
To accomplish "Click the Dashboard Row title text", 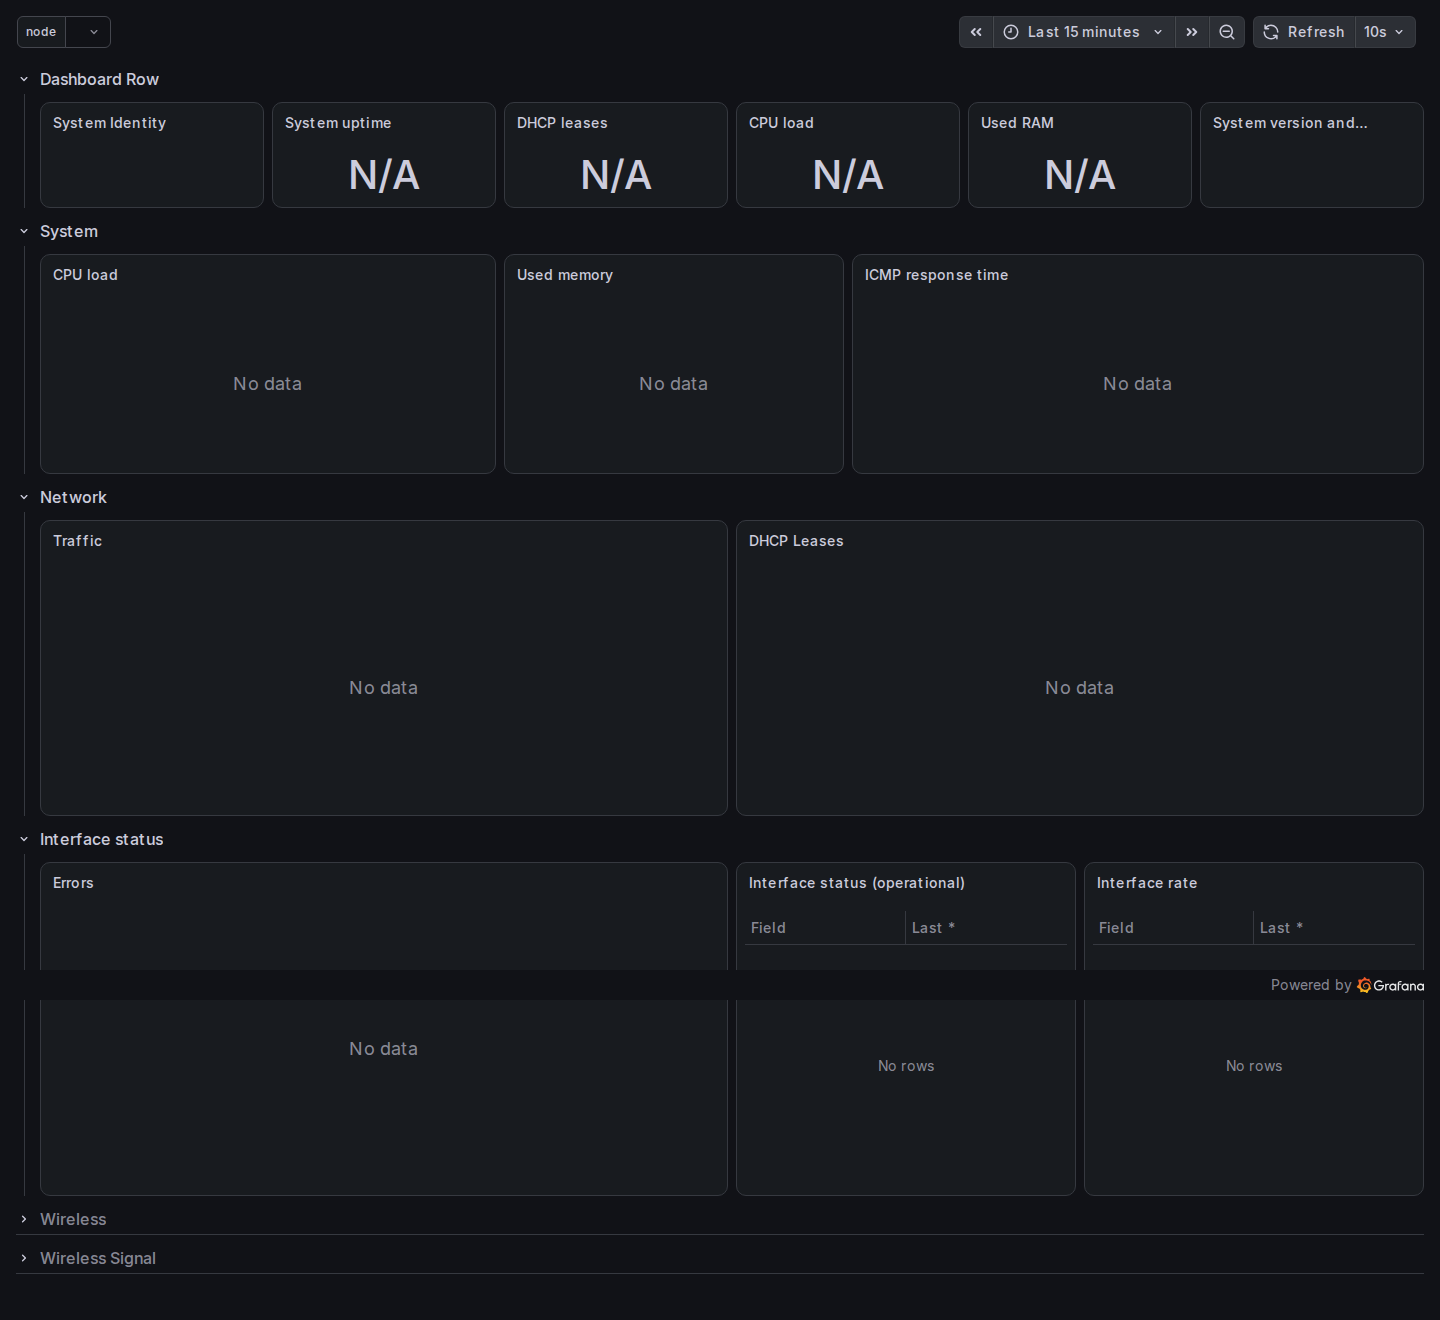I will pos(99,79).
